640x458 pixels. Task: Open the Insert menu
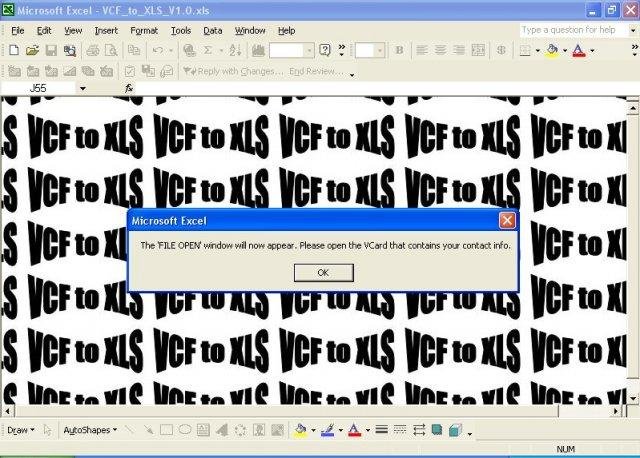[x=106, y=31]
